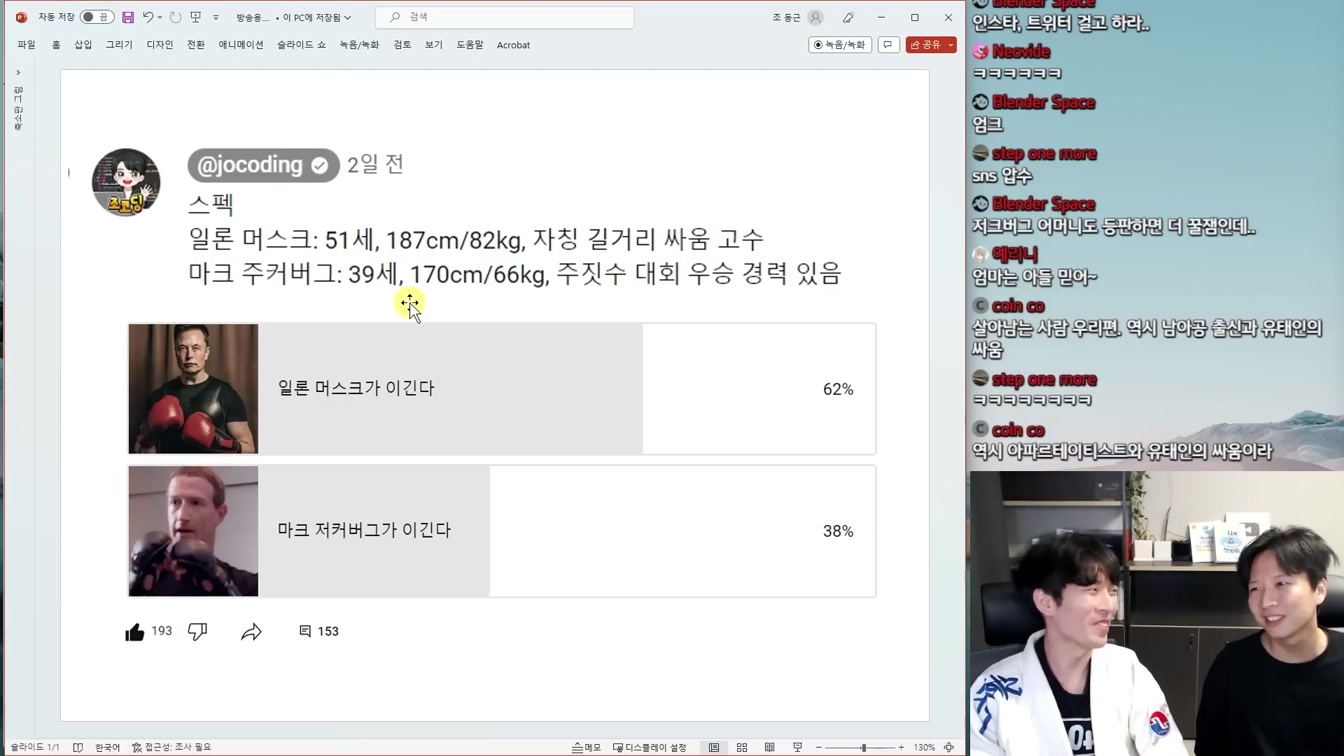Click the search box (검색)
Screen dimensions: 1344x756
click(504, 17)
